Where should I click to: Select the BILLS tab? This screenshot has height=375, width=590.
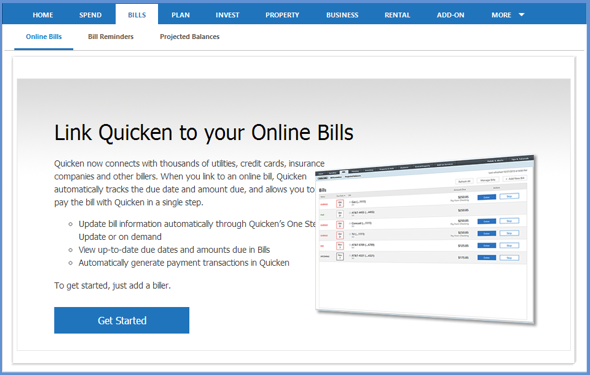(x=137, y=15)
